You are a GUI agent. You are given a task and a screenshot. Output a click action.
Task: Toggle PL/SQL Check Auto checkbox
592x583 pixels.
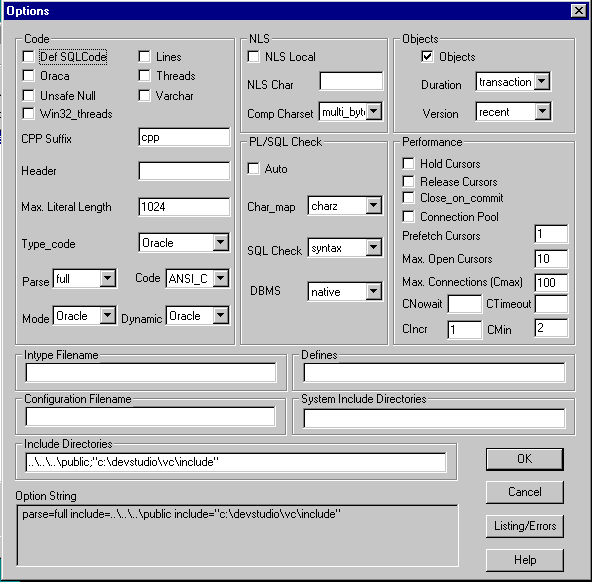[253, 168]
